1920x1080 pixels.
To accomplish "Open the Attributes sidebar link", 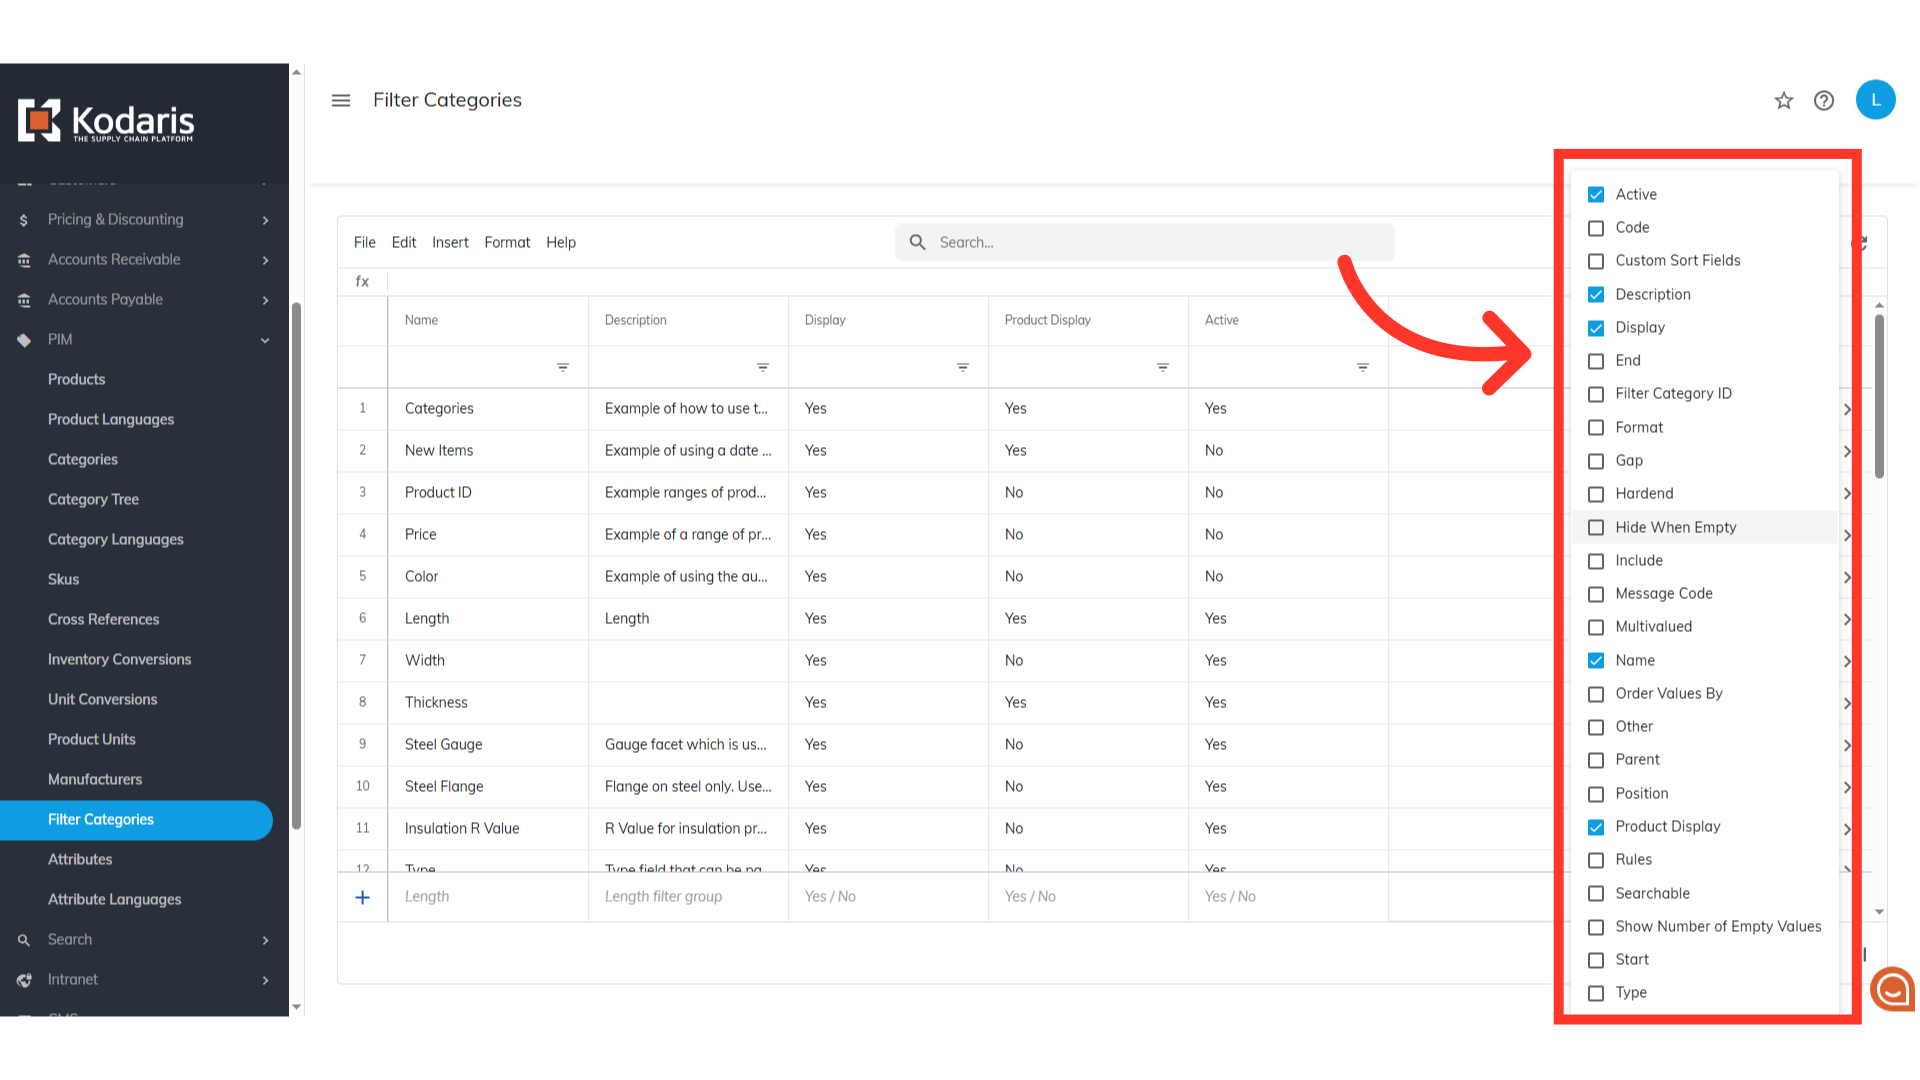I will pyautogui.click(x=80, y=860).
